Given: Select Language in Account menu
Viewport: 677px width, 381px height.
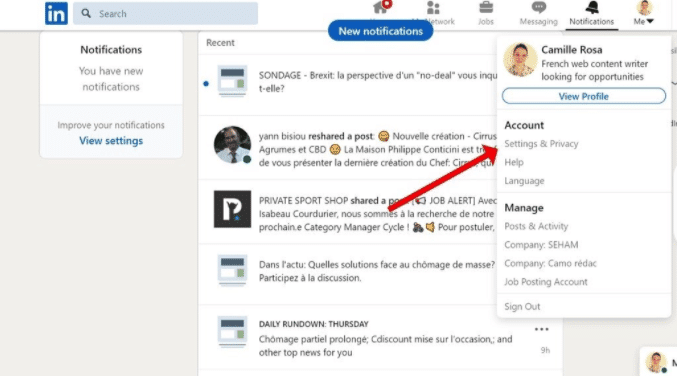Looking at the screenshot, I should (x=524, y=181).
